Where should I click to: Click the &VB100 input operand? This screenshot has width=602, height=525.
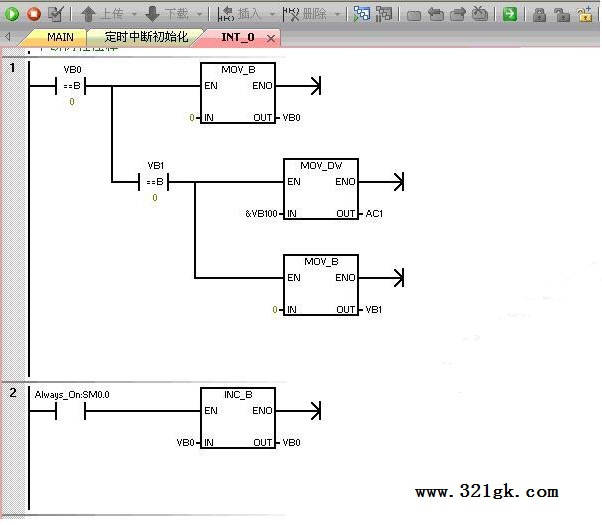click(x=261, y=214)
